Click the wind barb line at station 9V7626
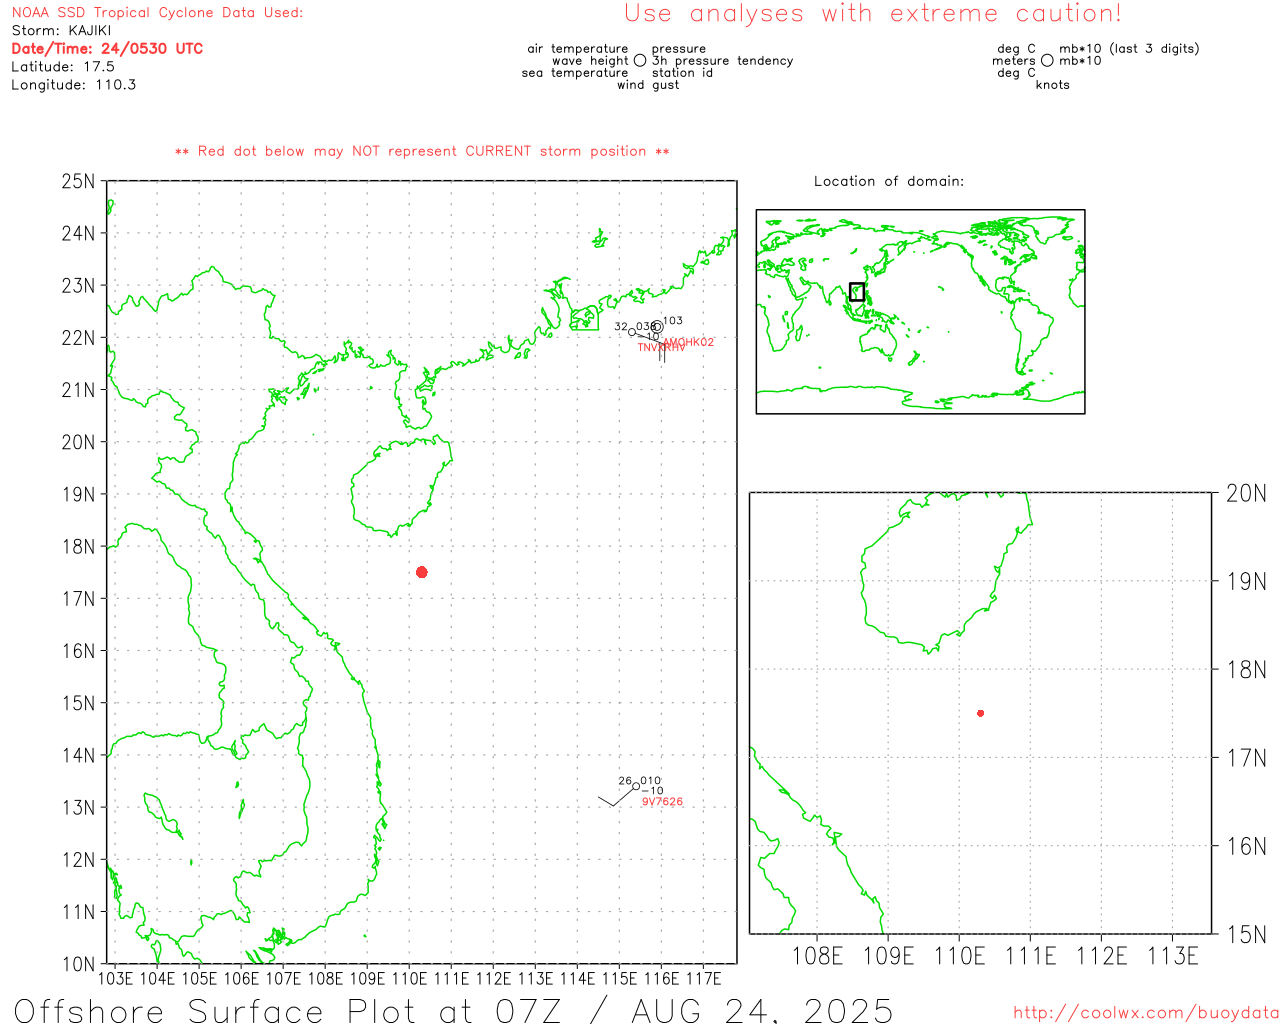Viewport: 1280px width, 1024px height. pyautogui.click(x=616, y=797)
